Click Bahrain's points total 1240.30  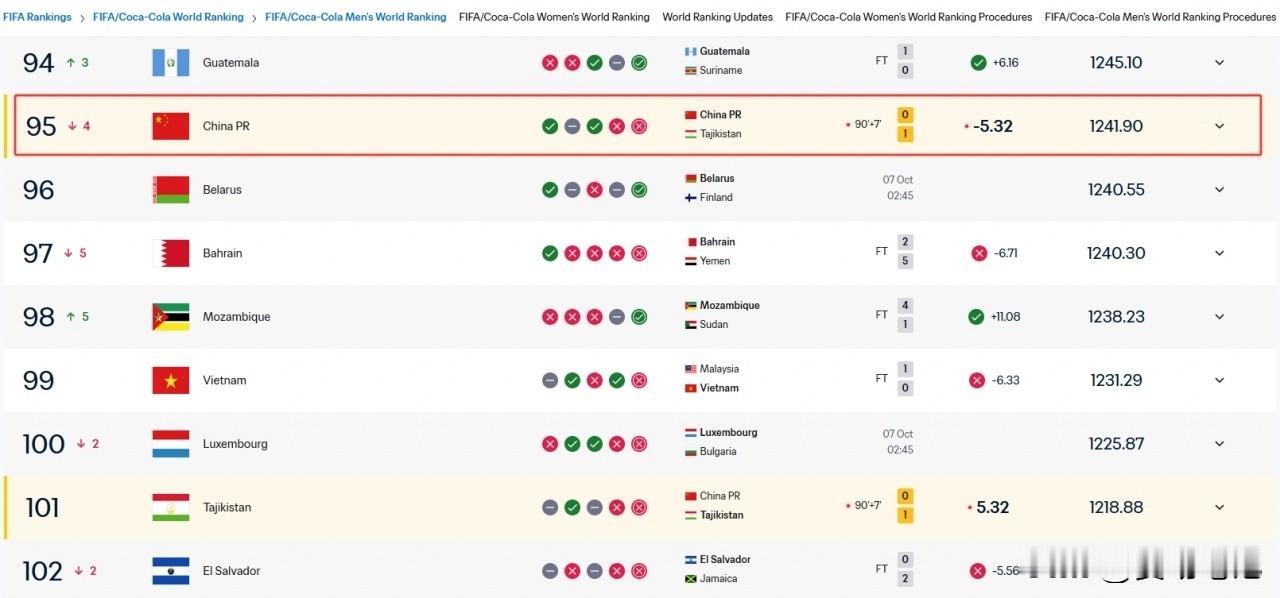pyautogui.click(x=1116, y=253)
